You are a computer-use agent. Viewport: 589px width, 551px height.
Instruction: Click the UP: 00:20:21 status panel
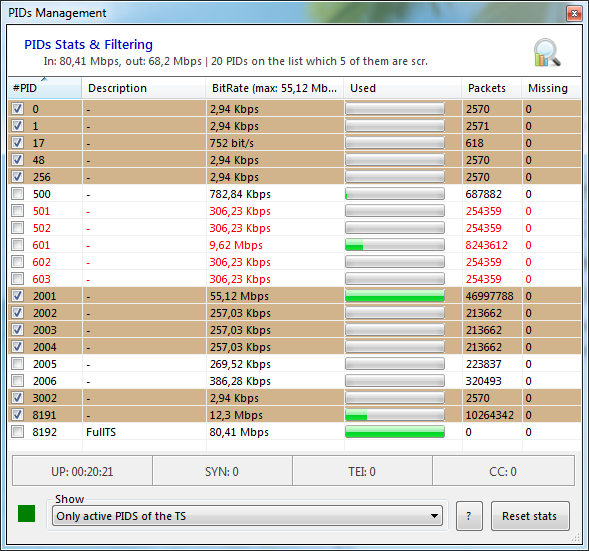[82, 471]
